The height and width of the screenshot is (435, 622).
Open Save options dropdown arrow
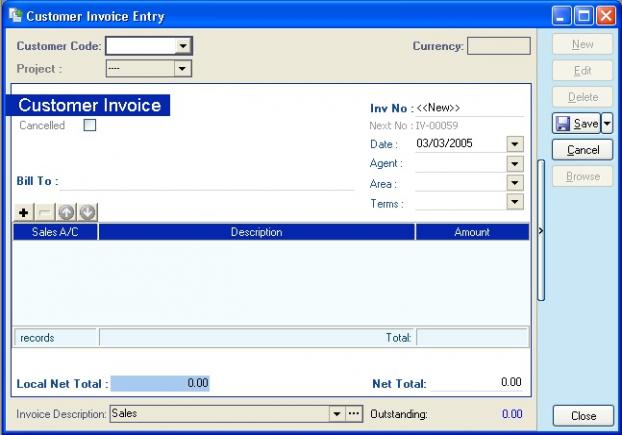pyautogui.click(x=607, y=123)
